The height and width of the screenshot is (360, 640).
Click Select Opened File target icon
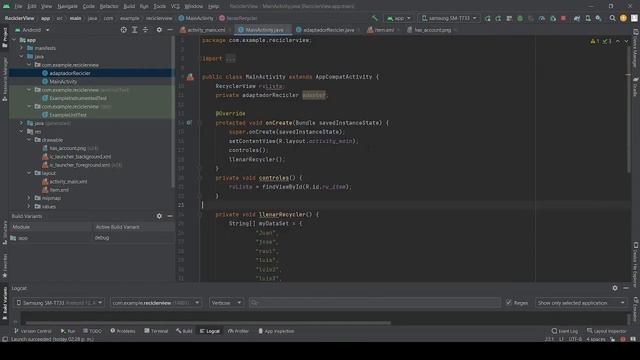(x=123, y=30)
